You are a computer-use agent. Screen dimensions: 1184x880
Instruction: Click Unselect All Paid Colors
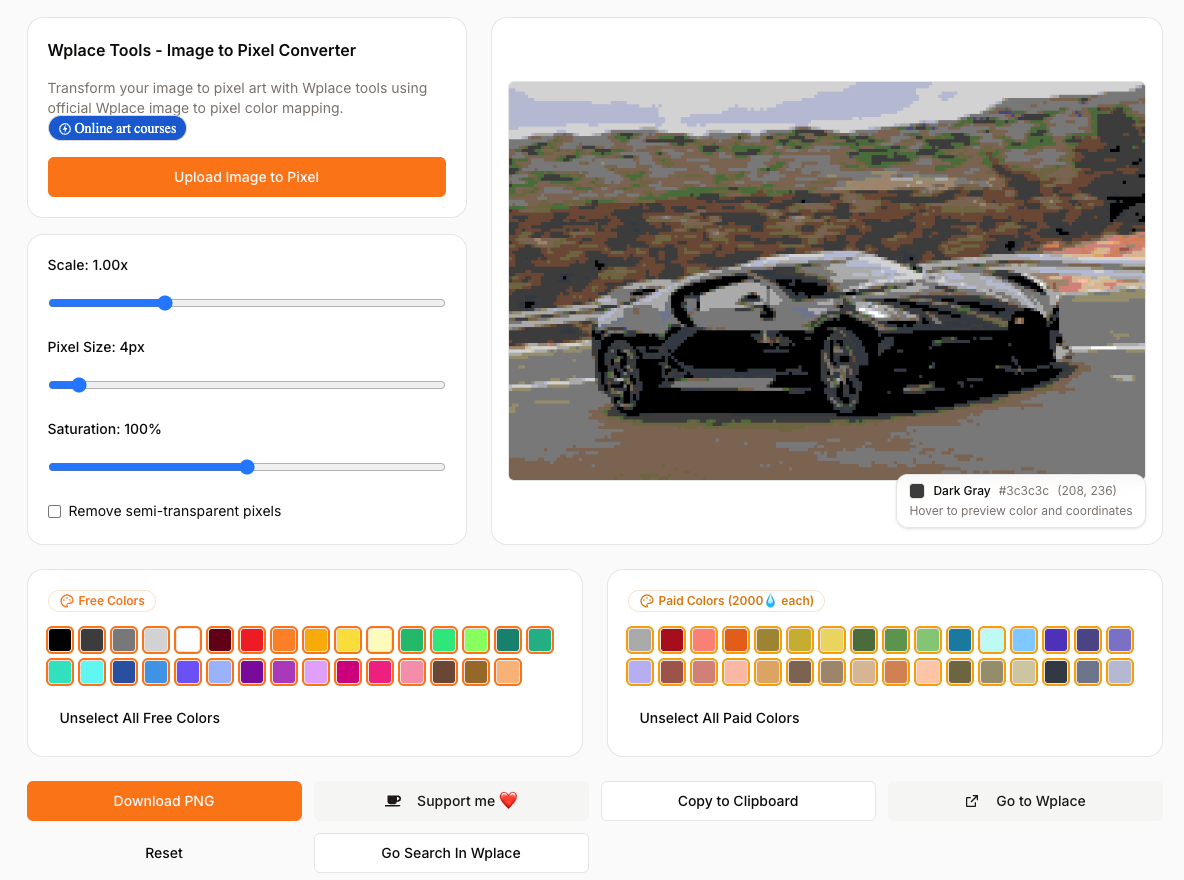coord(719,717)
